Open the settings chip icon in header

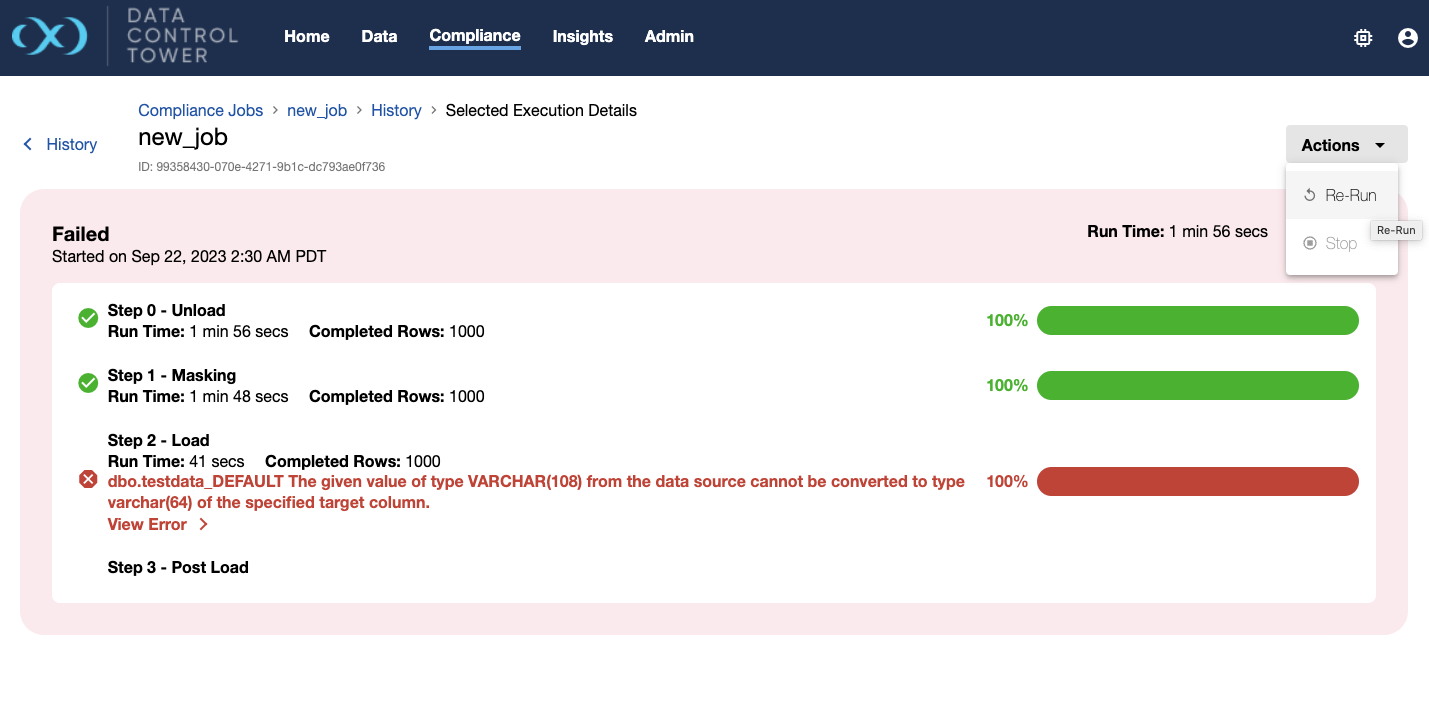1362,38
